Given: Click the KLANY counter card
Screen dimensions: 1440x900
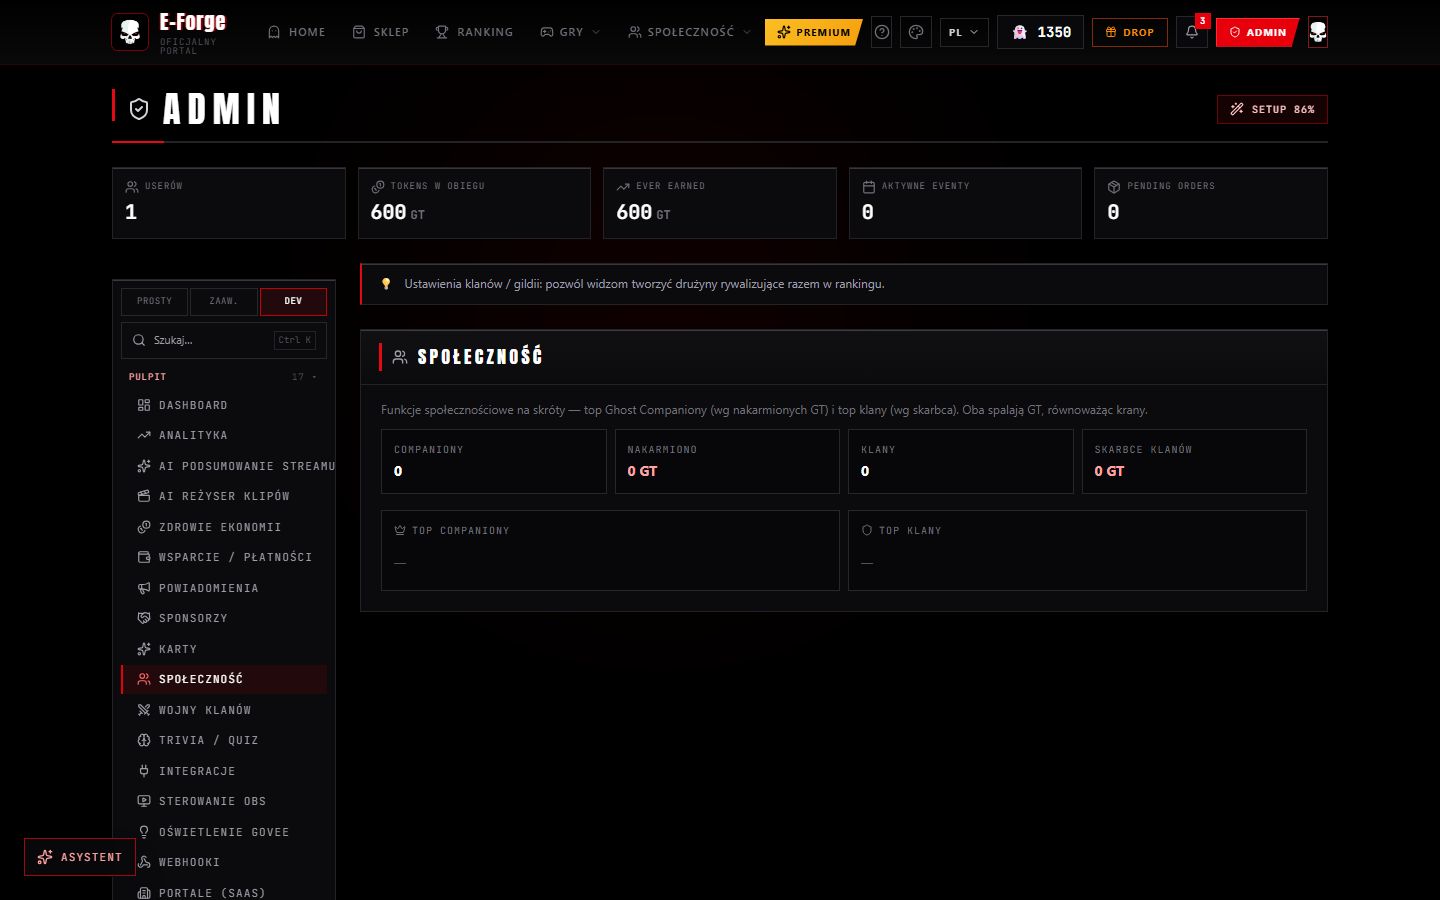Looking at the screenshot, I should (961, 461).
